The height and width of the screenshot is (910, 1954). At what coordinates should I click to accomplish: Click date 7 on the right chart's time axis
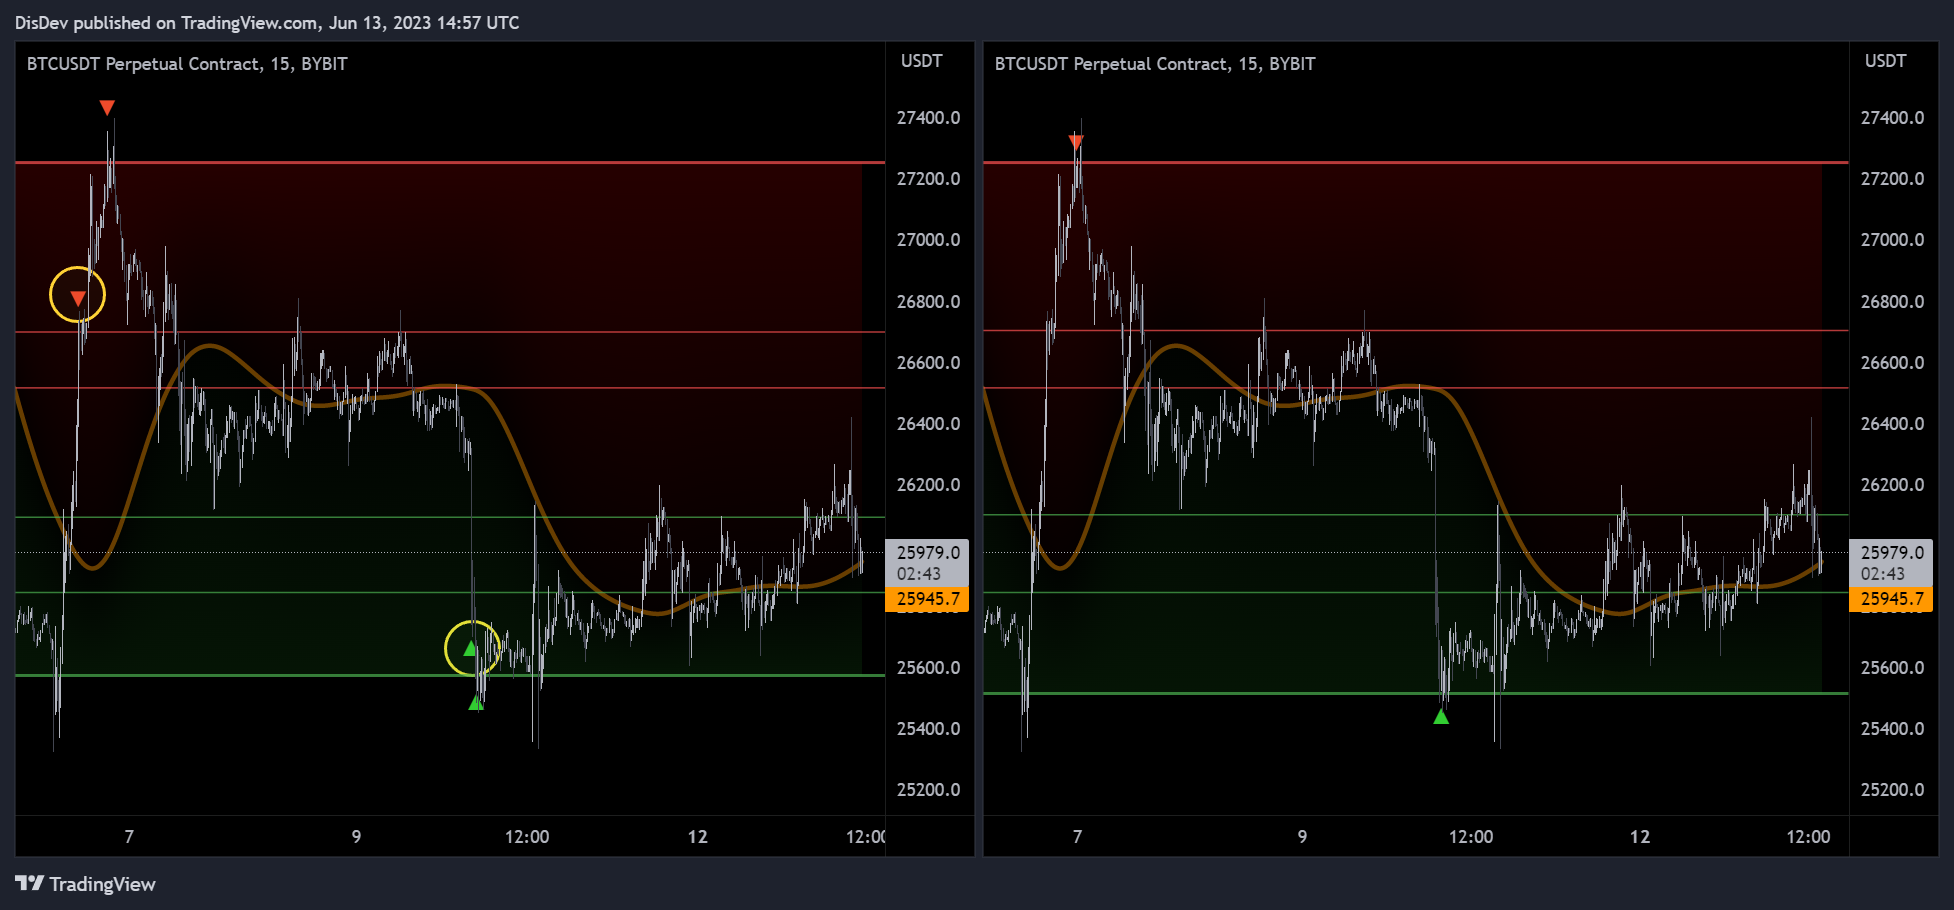[x=1077, y=837]
